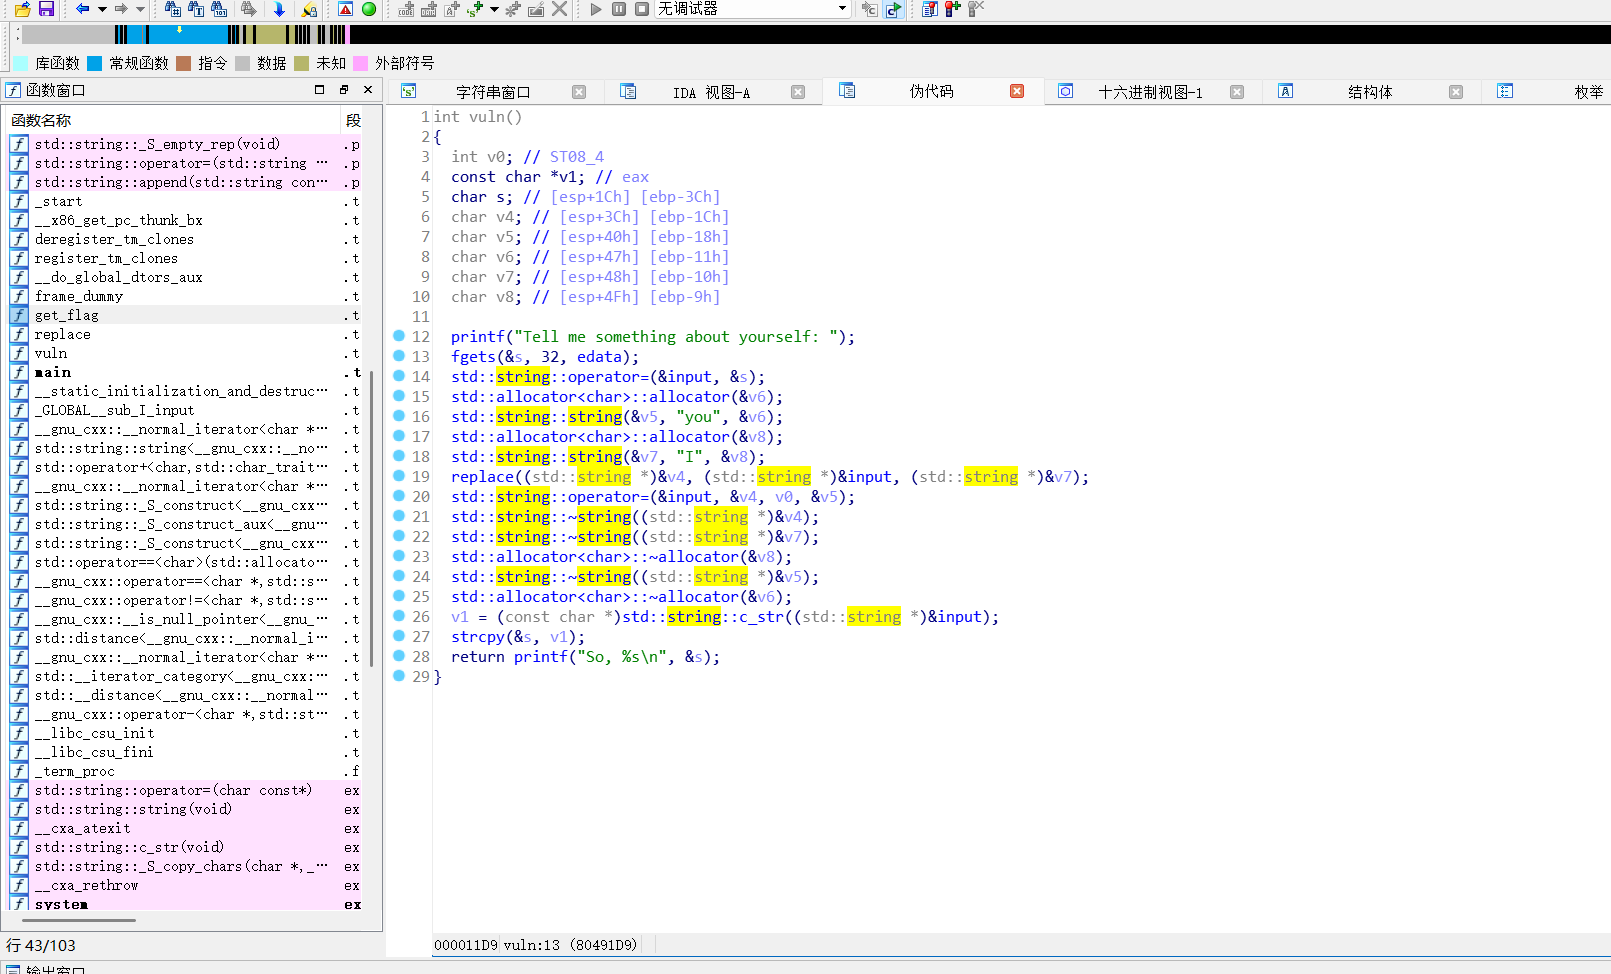Click the breakpoint list toolbar icon
The width and height of the screenshot is (1611, 974).
[929, 9]
